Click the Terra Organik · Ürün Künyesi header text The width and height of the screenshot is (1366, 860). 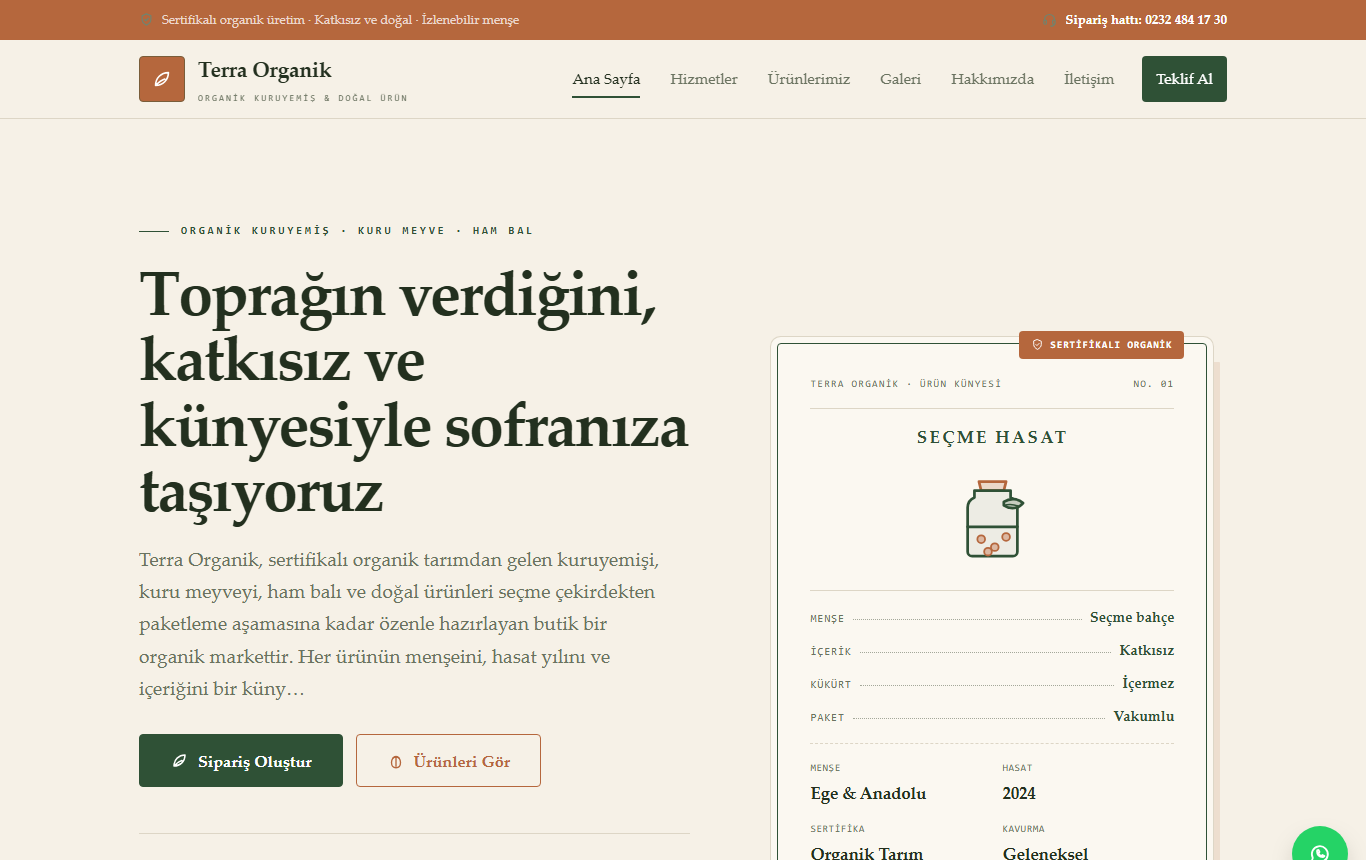[906, 384]
